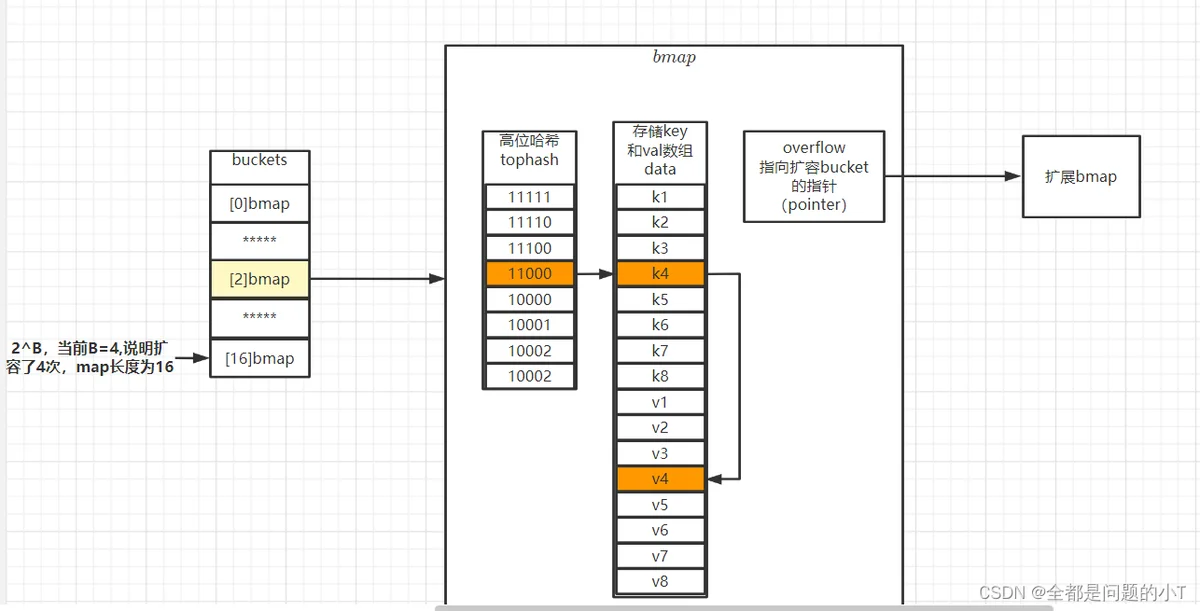Click the 高位哈希 tophash header
The width and height of the screenshot is (1200, 611).
529,157
